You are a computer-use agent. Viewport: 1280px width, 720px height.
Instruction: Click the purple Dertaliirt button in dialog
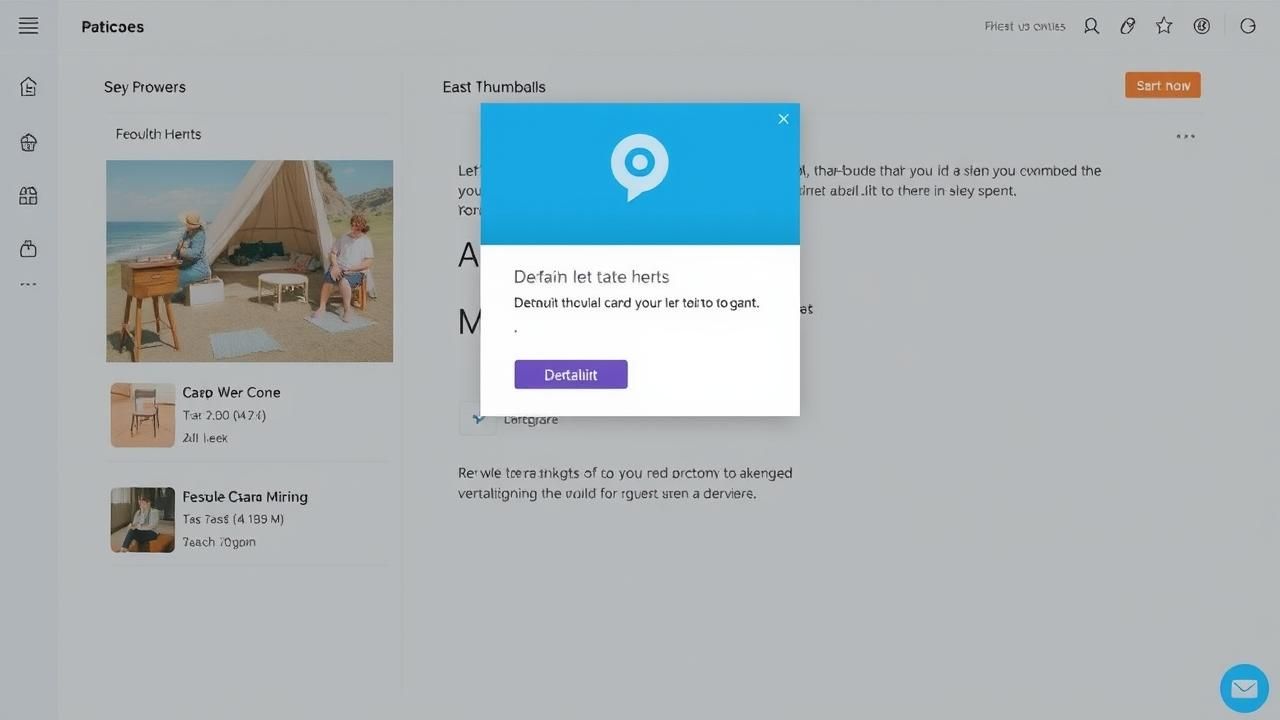(570, 374)
